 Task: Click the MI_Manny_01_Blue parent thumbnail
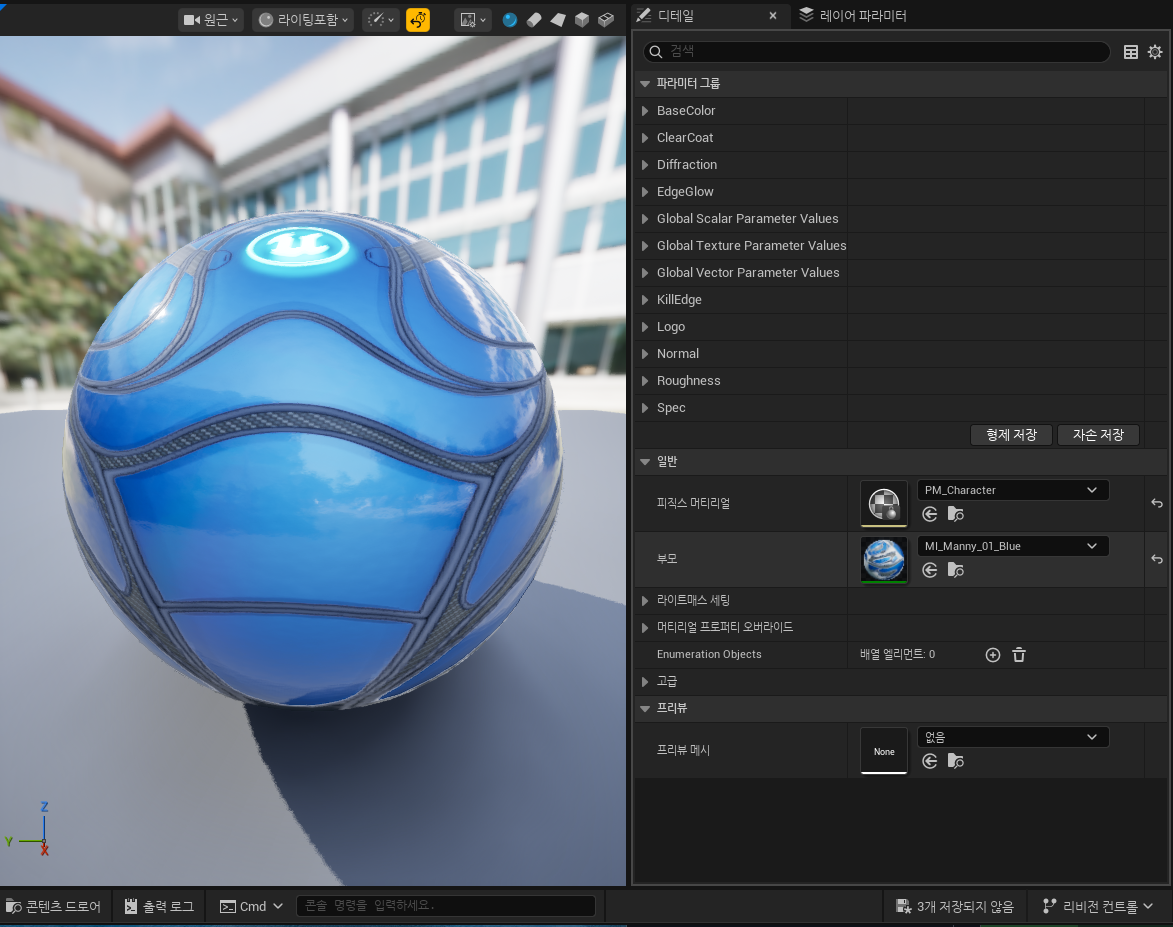[x=883, y=560]
